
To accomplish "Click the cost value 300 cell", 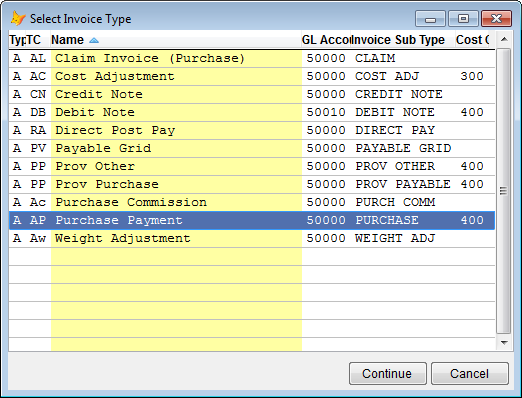I will [472, 77].
